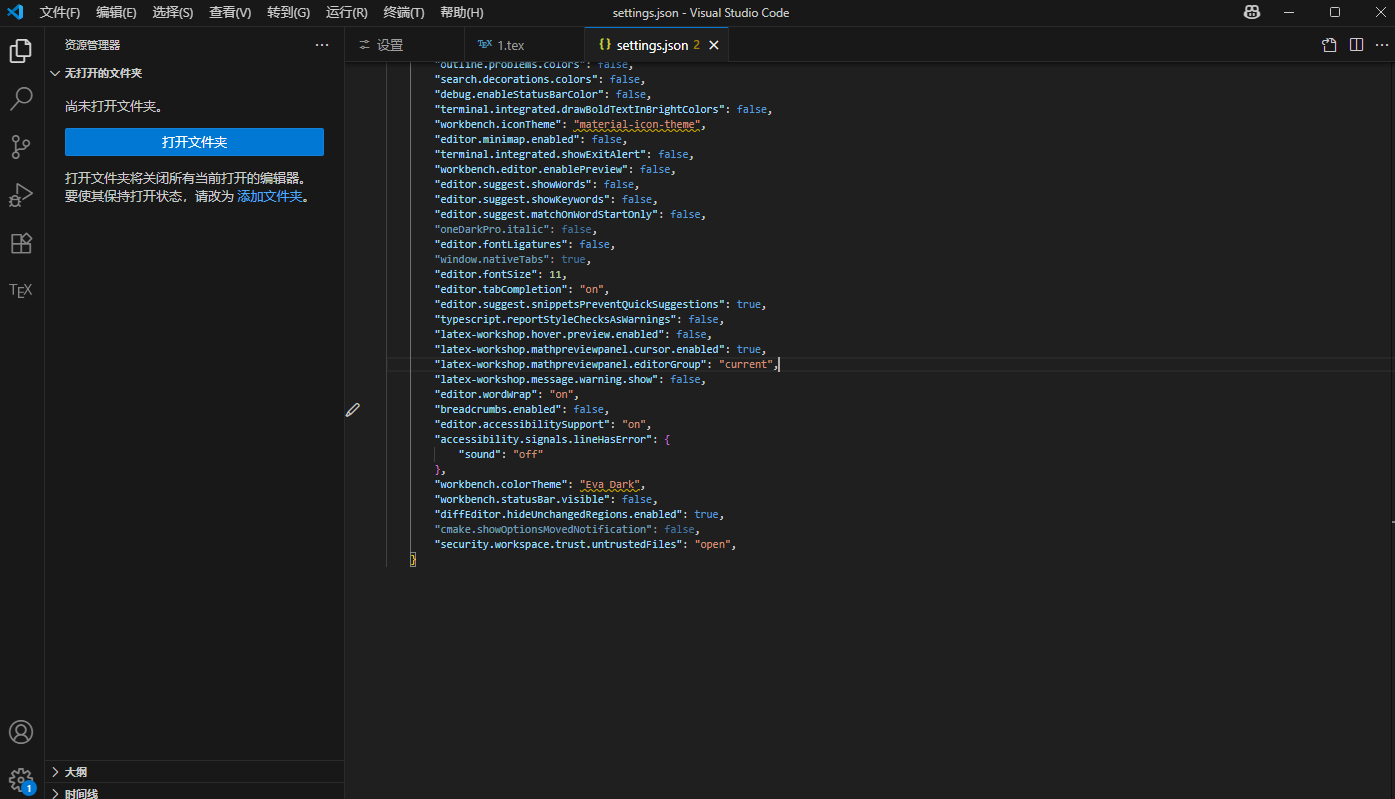Switch to the 设置 tab
The height and width of the screenshot is (799, 1395).
[x=405, y=45]
